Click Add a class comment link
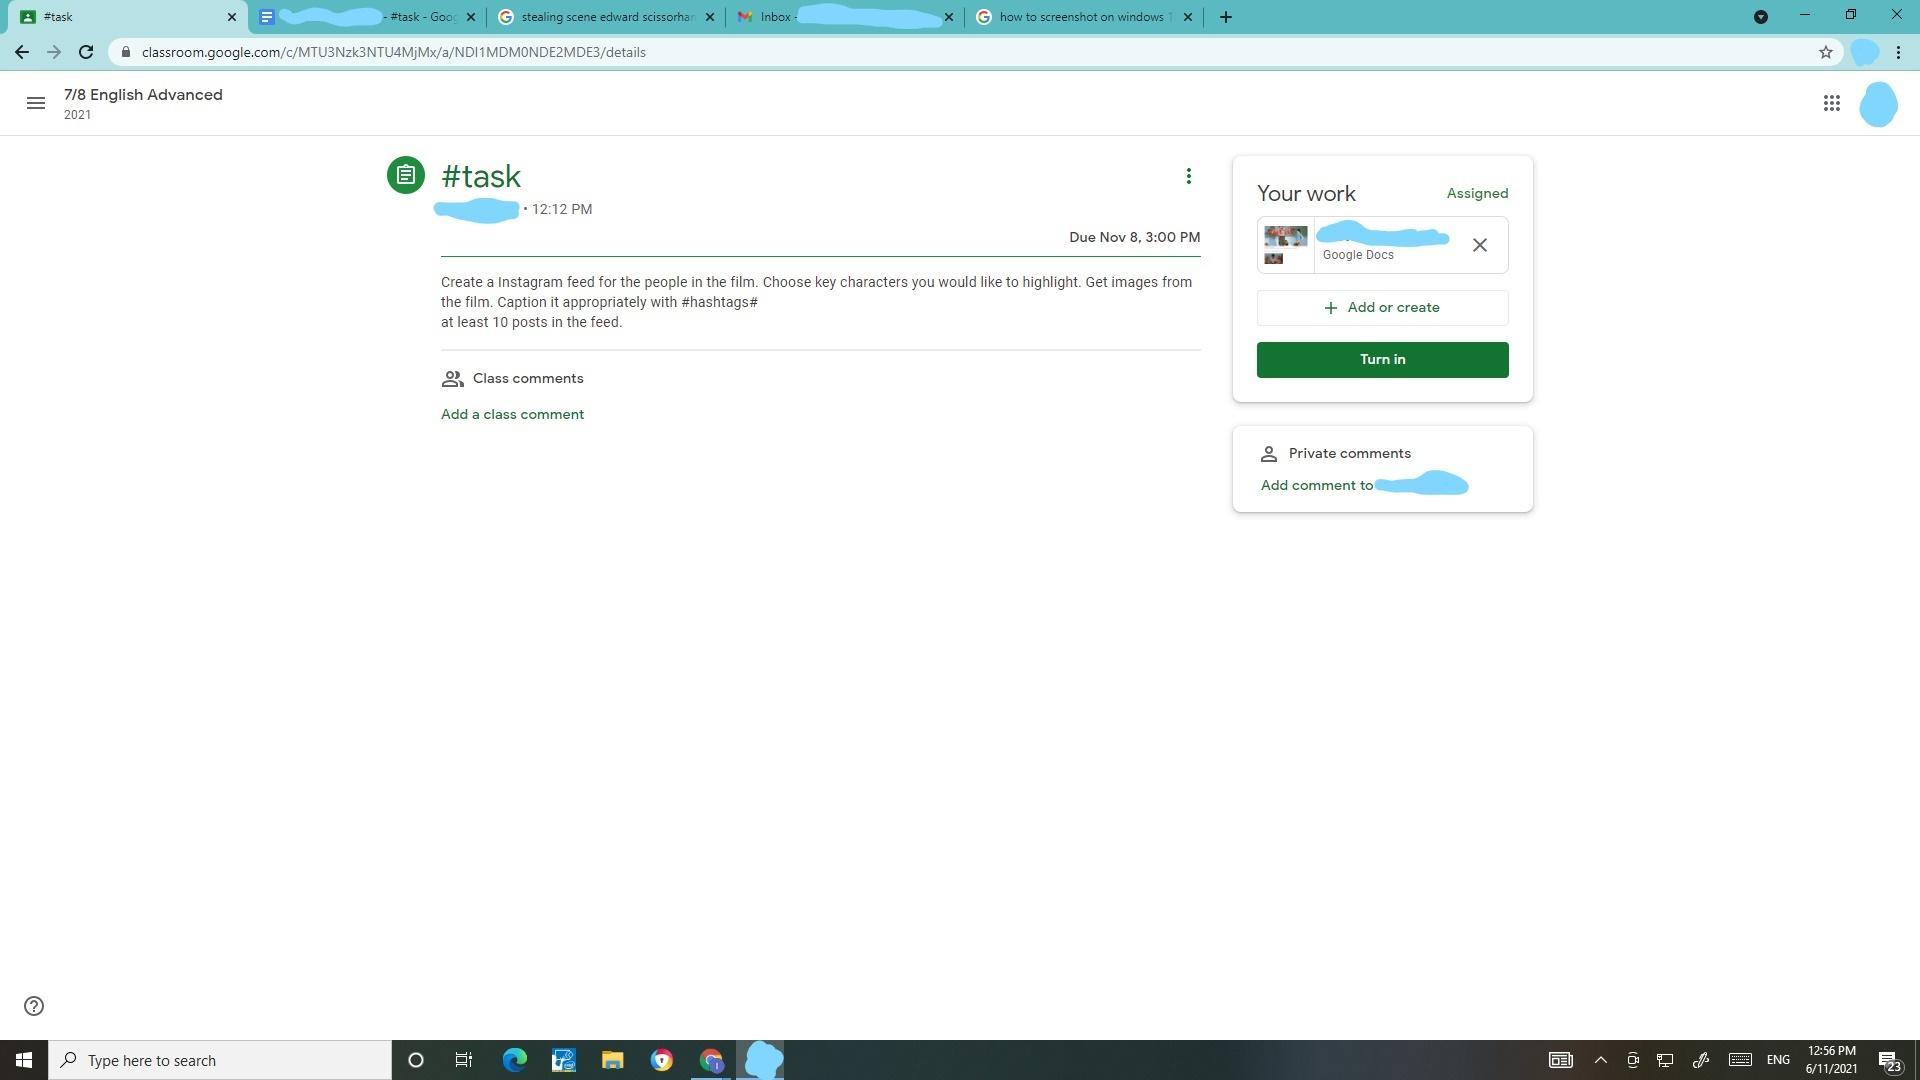1920x1080 pixels. coord(512,414)
